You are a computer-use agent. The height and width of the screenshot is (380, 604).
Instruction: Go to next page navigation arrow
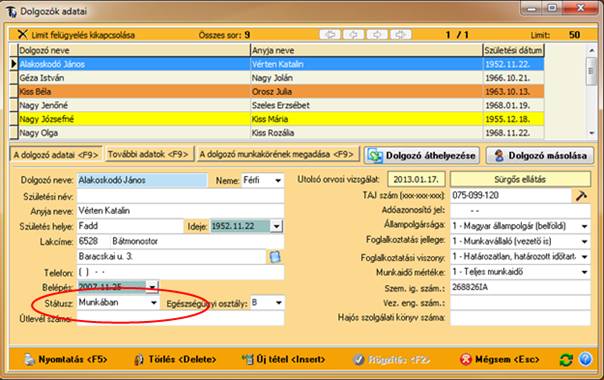pos(377,35)
